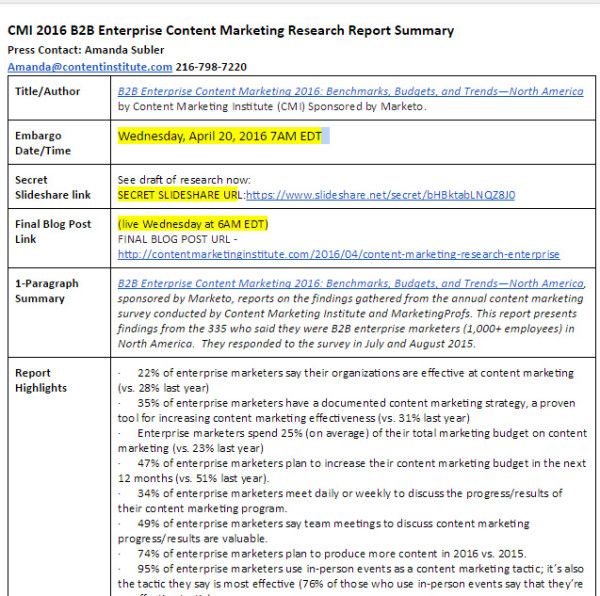Click the highlight '49% of enterprise marketers say team meetings'

[x=259, y=524]
